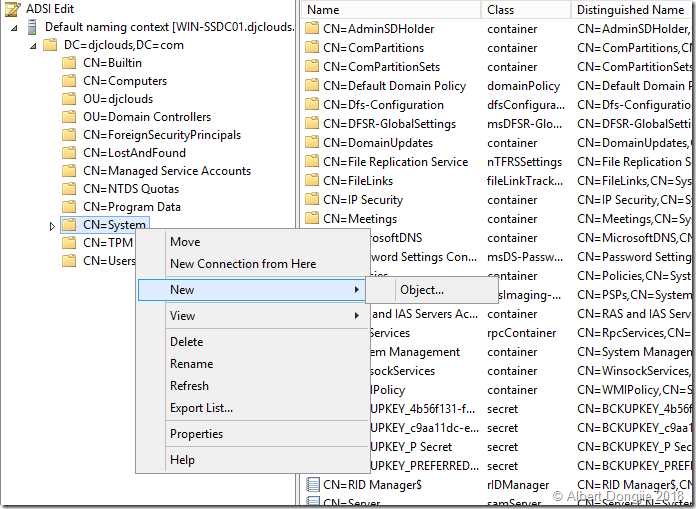Click folder icon beside CN=Managed Service Accounts

69,171
